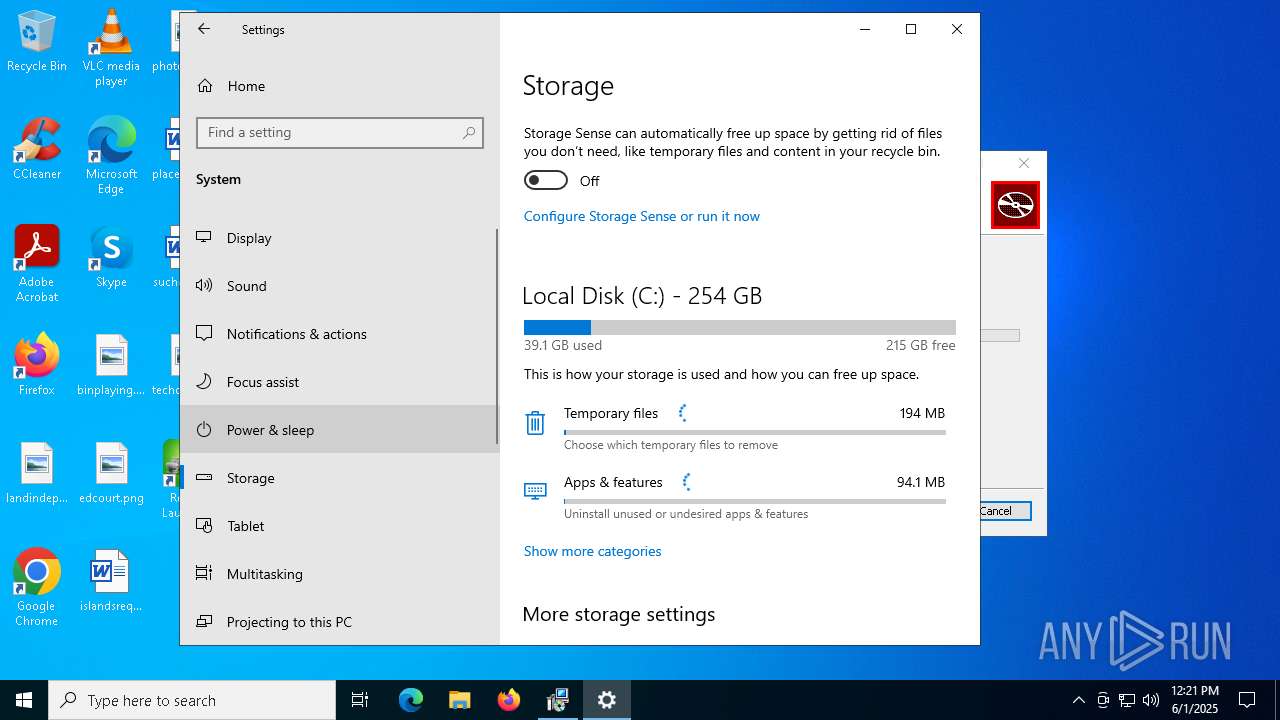
Task: Open Microsoft Edge desktop shortcut
Action: (111, 155)
